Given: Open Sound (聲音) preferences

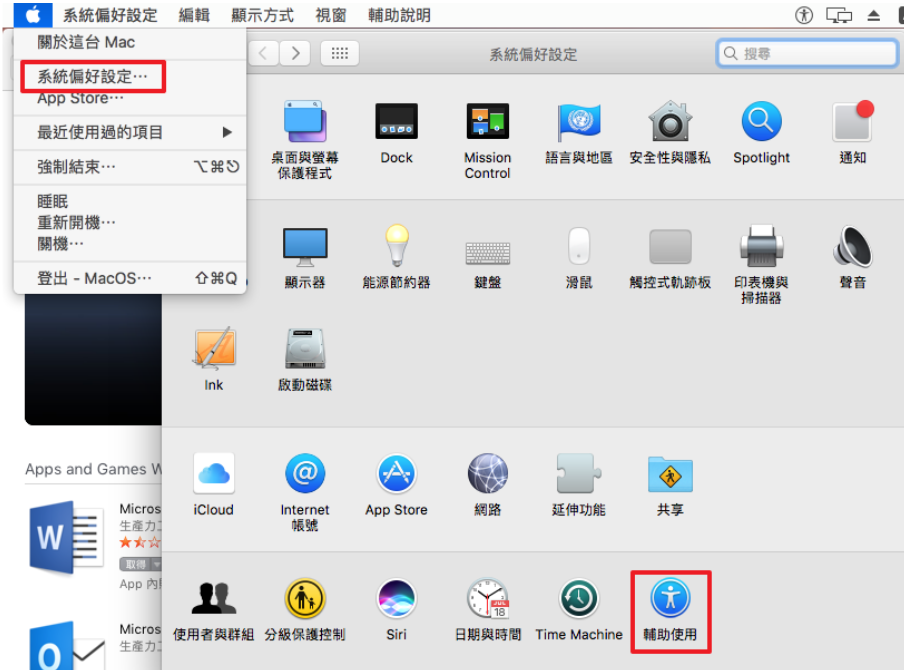Looking at the screenshot, I should coord(853,257).
